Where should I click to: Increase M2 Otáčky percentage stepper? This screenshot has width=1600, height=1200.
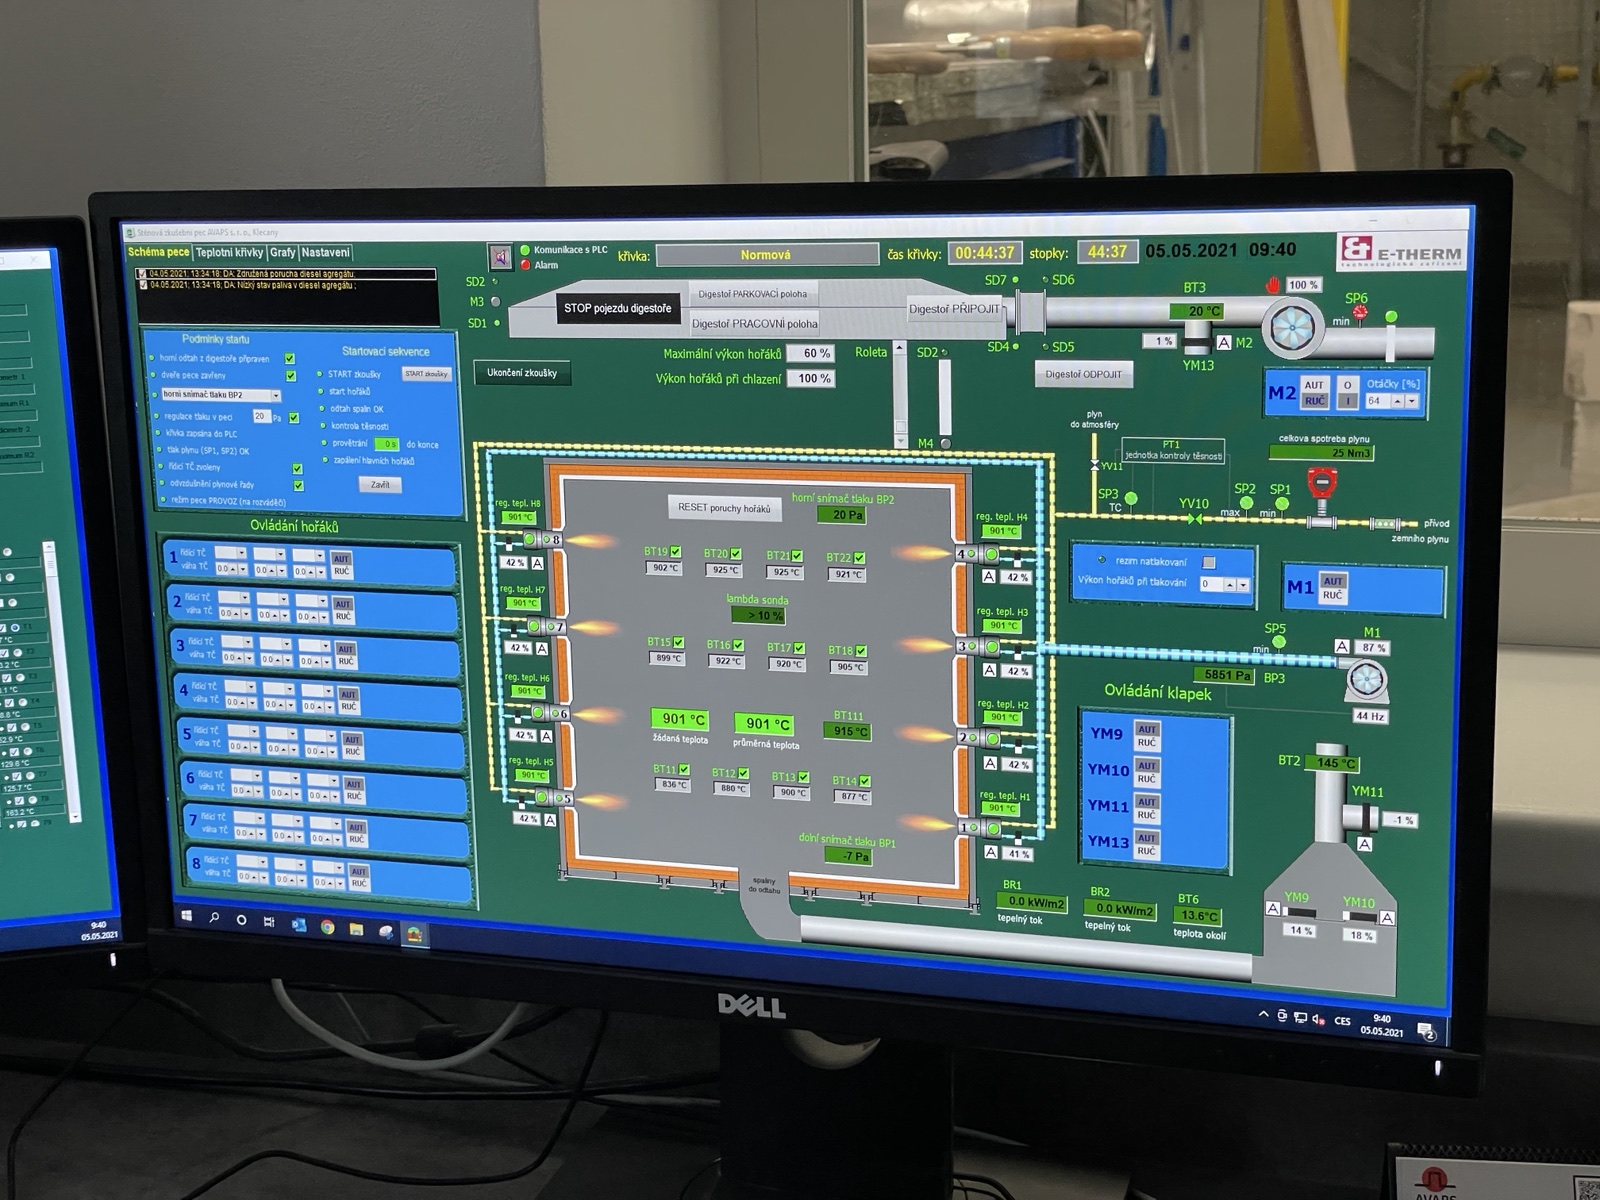1397,401
